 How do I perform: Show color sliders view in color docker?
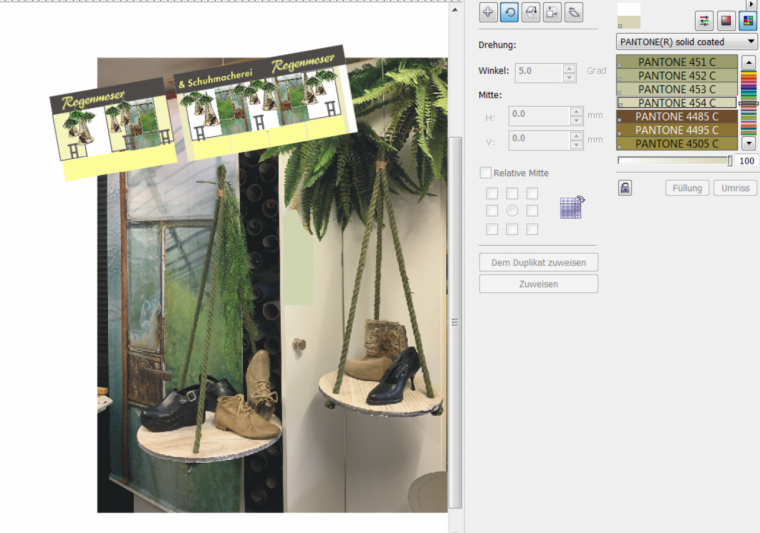pyautogui.click(x=704, y=20)
